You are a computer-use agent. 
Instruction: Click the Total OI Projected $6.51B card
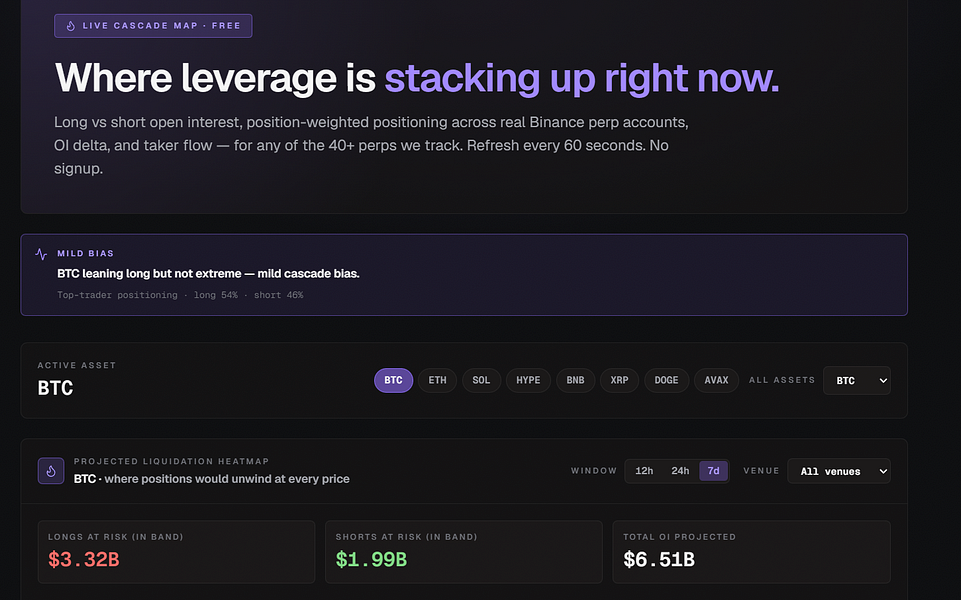click(751, 552)
